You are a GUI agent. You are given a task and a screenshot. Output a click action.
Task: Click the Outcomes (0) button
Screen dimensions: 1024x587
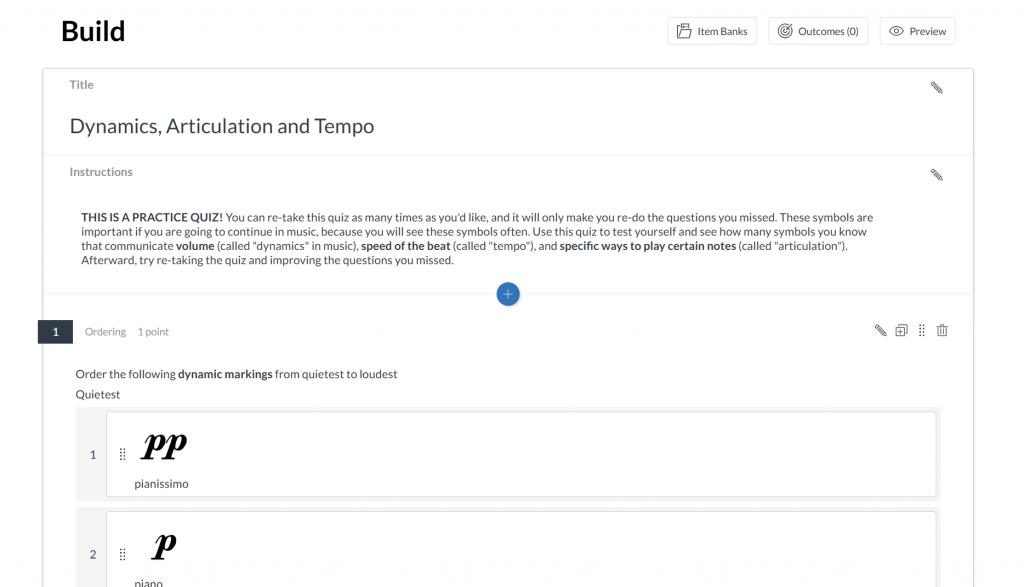pyautogui.click(x=818, y=31)
